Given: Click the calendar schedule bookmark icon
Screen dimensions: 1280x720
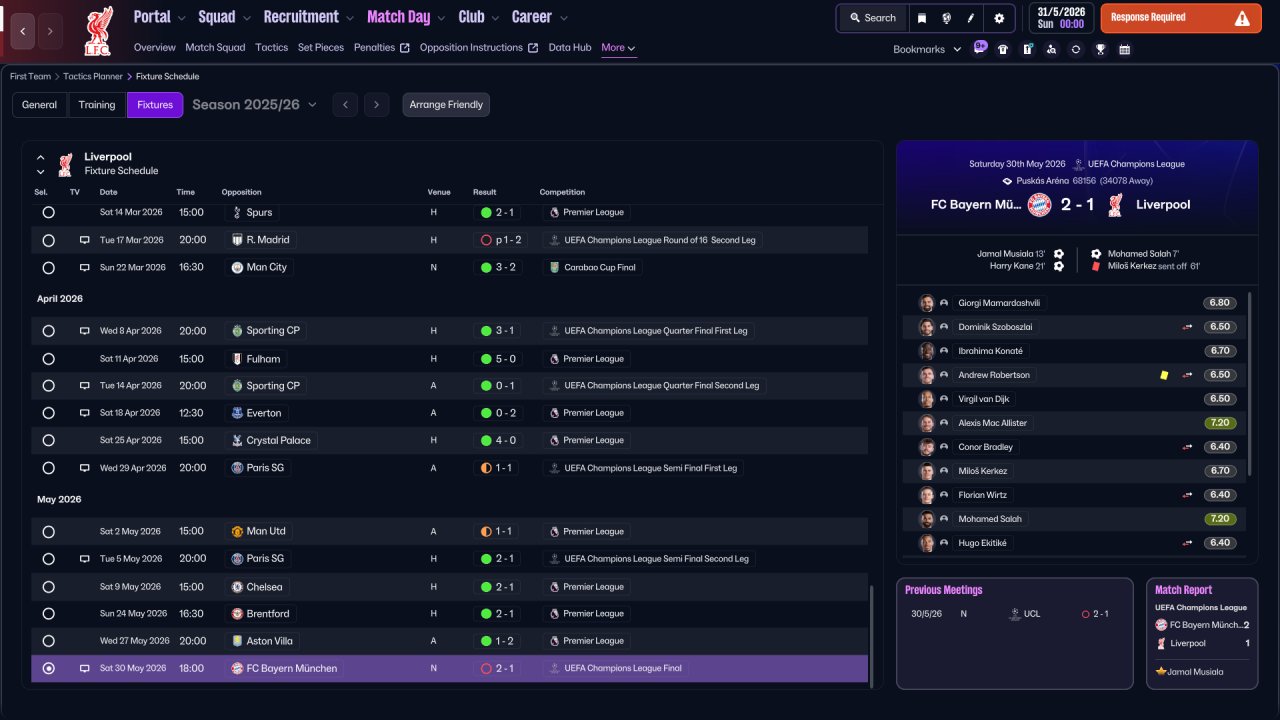Looking at the screenshot, I should click(x=1124, y=49).
